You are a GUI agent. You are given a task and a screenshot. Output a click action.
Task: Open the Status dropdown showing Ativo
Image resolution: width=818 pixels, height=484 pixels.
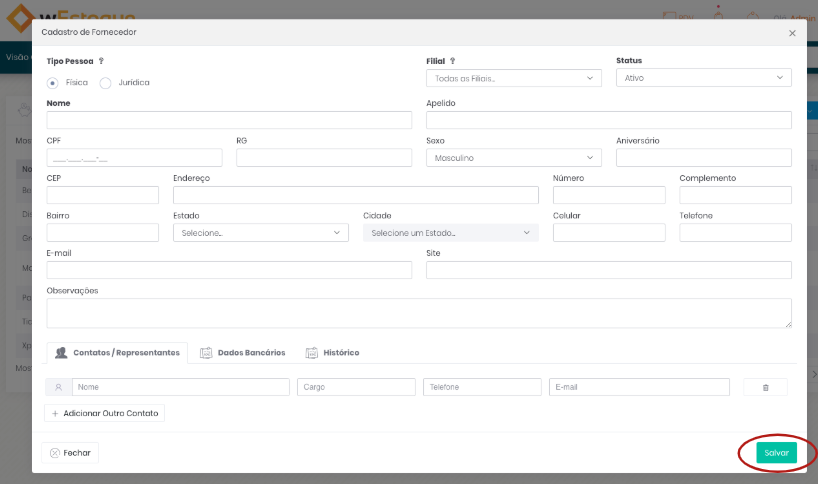pyautogui.click(x=704, y=78)
